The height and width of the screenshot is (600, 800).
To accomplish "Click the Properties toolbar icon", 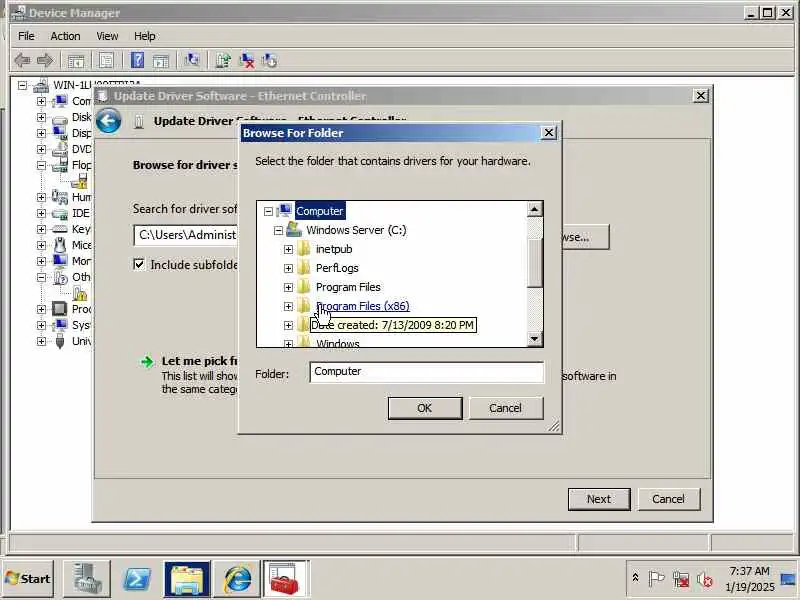I will click(106, 61).
